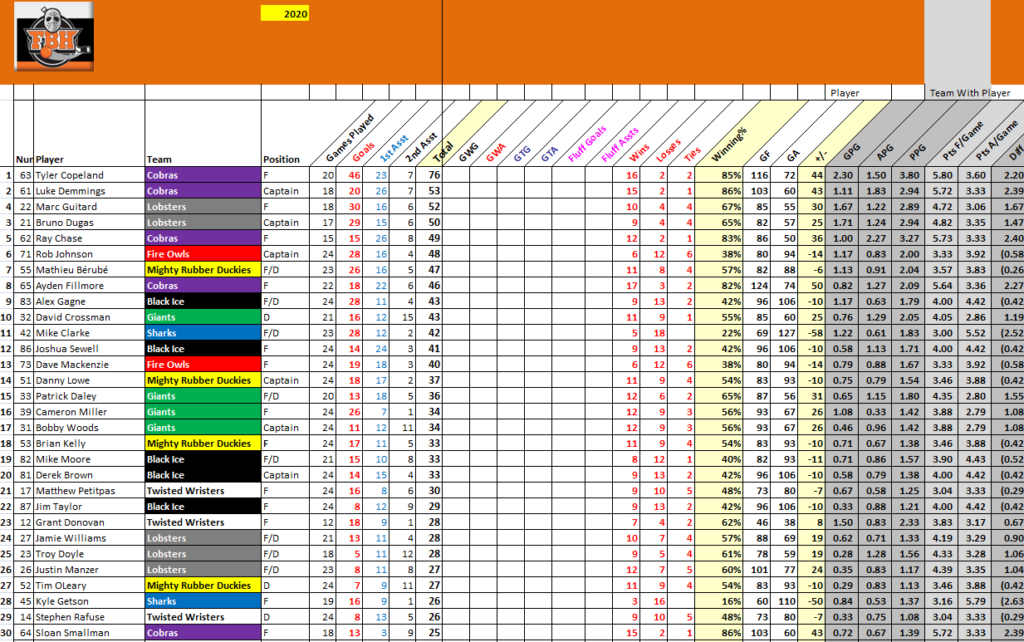Click Tyler Copeland's total points value 76
1024x642 pixels.
tap(434, 175)
